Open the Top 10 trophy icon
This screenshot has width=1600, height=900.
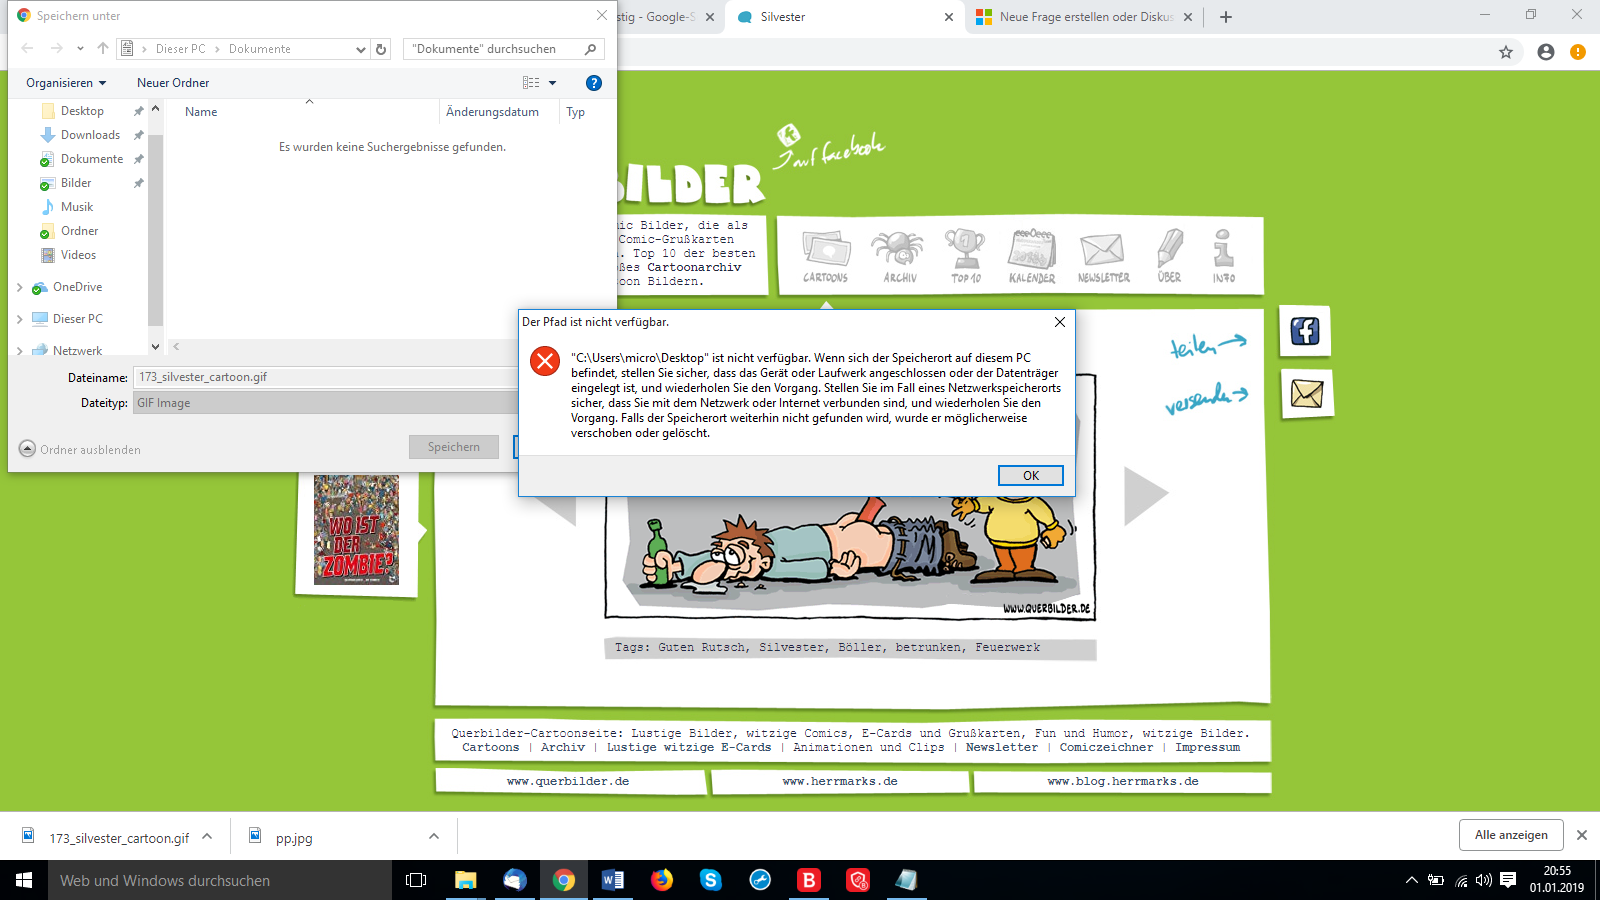tap(965, 256)
